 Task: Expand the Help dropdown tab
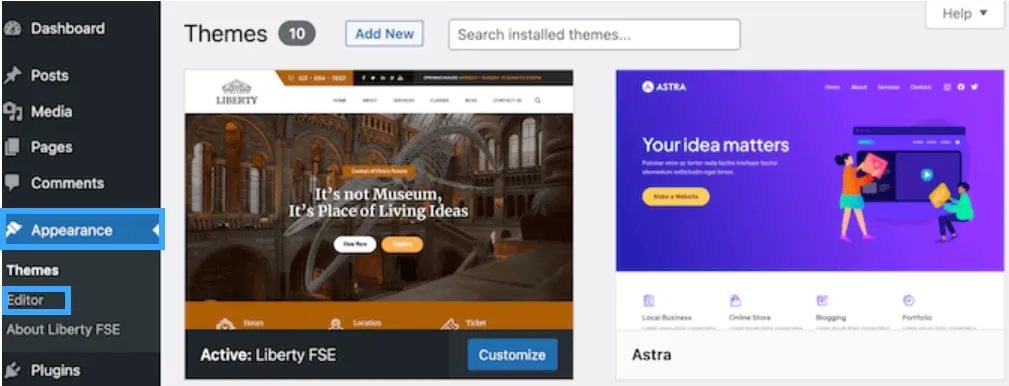tap(964, 14)
